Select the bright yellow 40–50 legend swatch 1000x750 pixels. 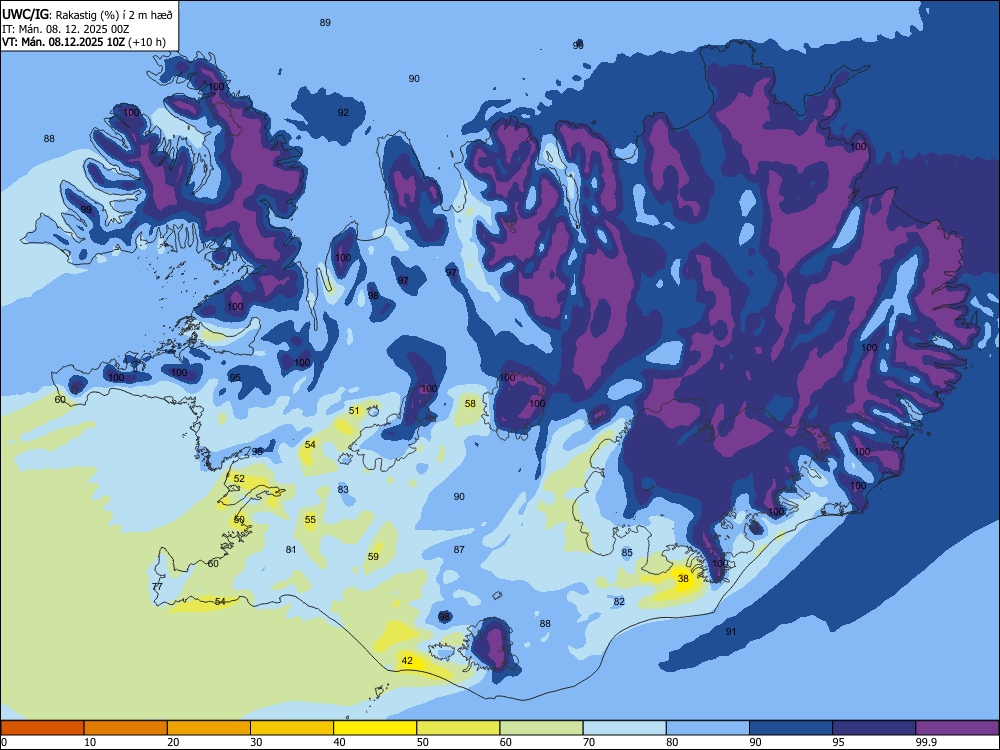[x=375, y=728]
